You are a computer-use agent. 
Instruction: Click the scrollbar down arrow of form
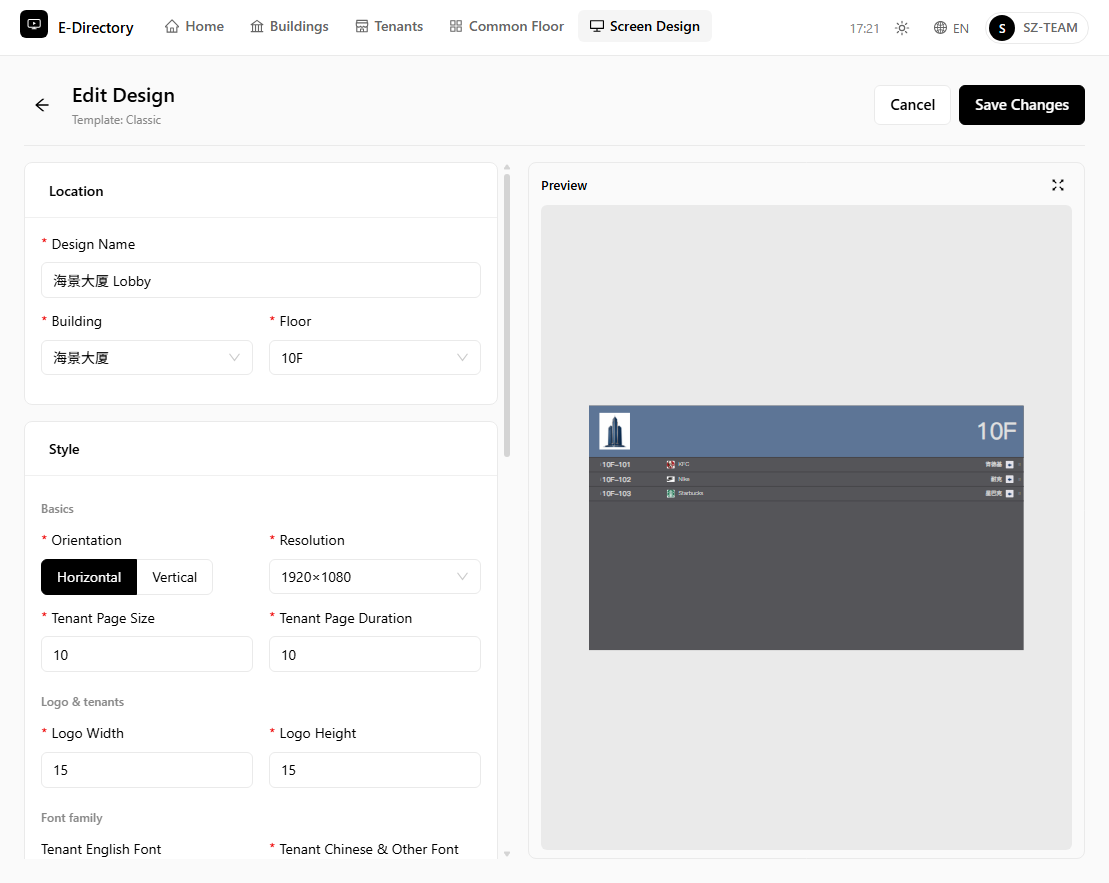pos(507,854)
